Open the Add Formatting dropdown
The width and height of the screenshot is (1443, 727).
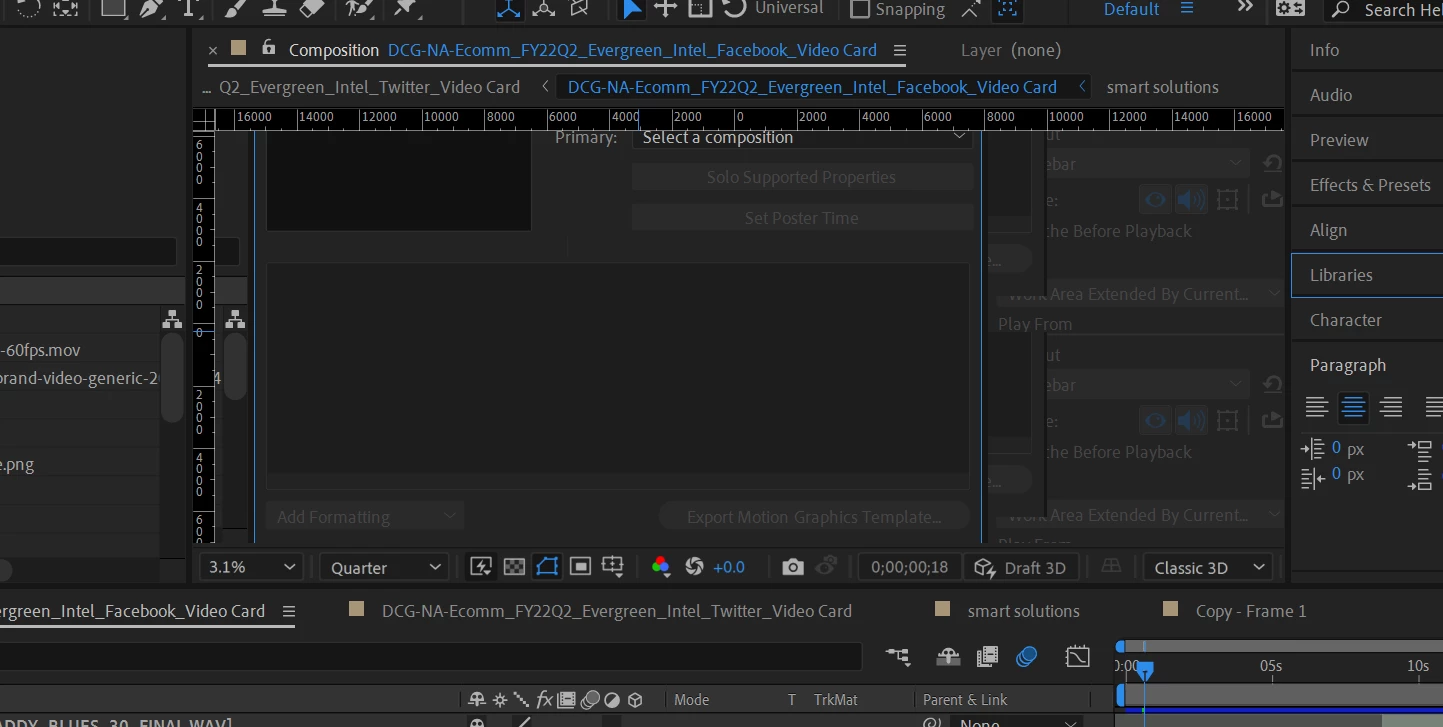click(x=364, y=517)
